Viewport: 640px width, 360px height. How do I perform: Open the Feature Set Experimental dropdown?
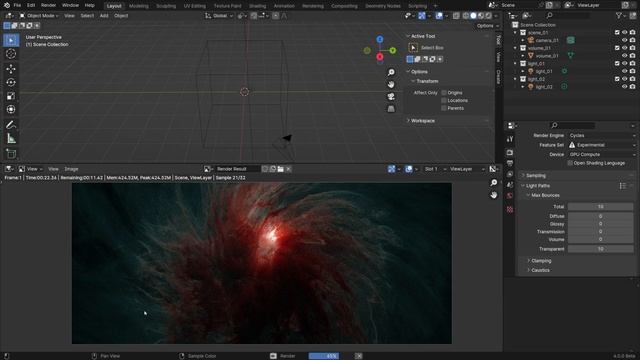coord(602,145)
